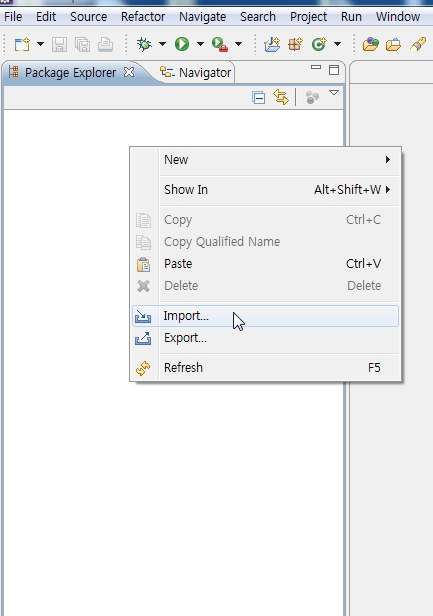433x616 pixels.
Task: Click the Open Type icon
Action: click(371, 44)
